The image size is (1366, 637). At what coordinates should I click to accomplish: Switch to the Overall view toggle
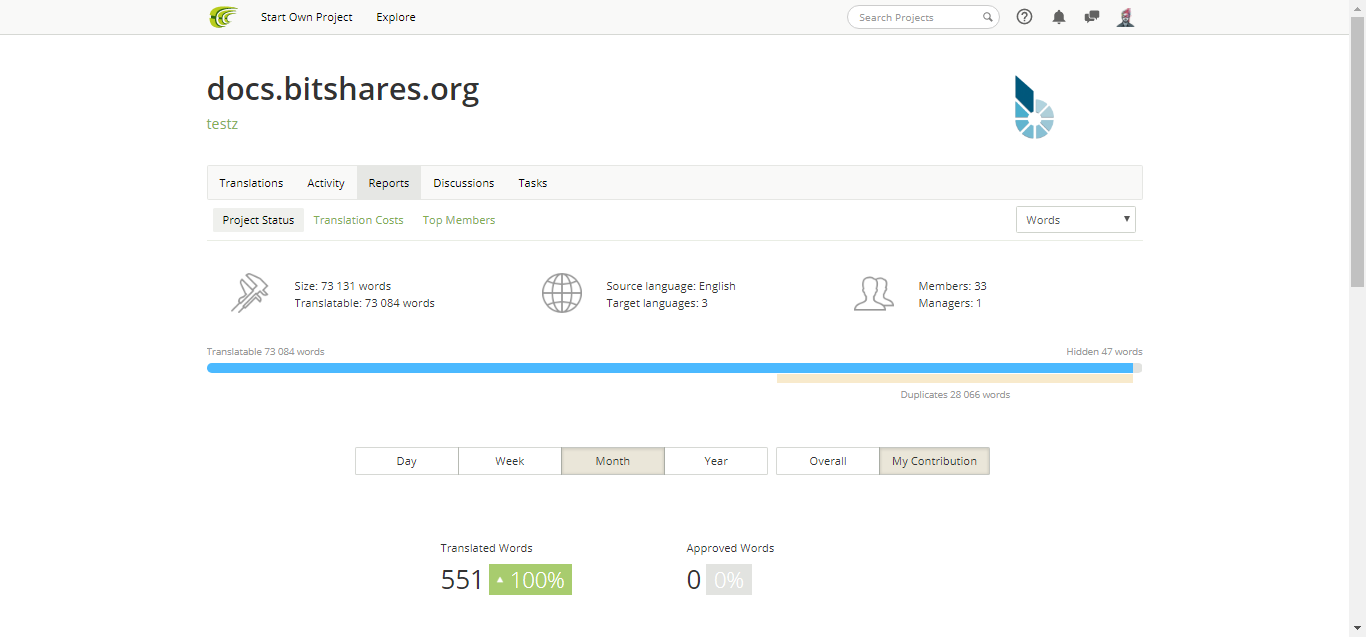(828, 461)
